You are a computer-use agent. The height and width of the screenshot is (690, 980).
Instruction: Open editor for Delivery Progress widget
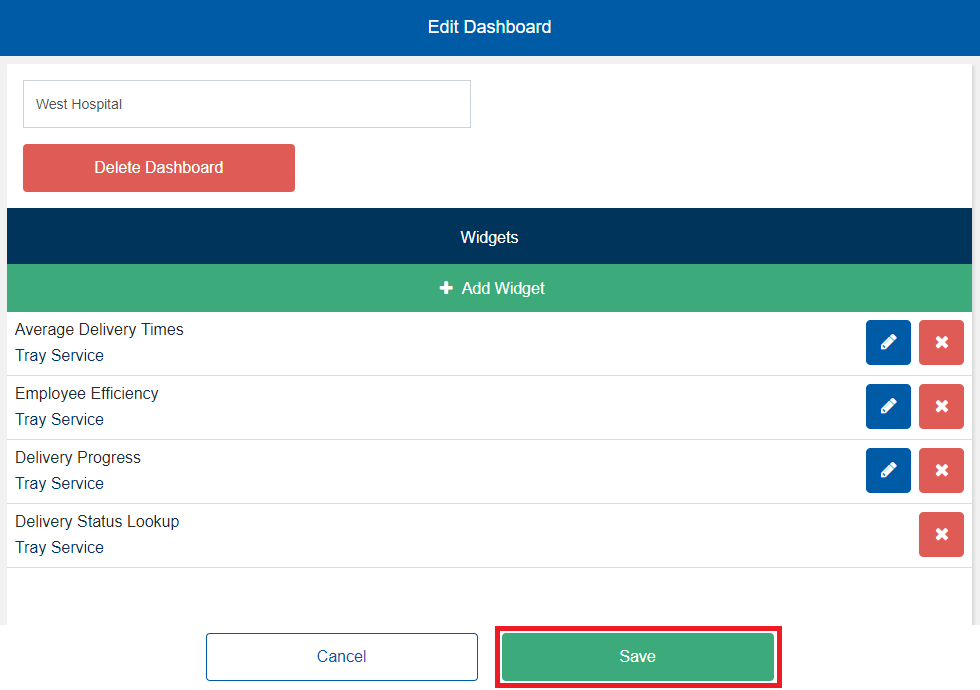click(888, 471)
